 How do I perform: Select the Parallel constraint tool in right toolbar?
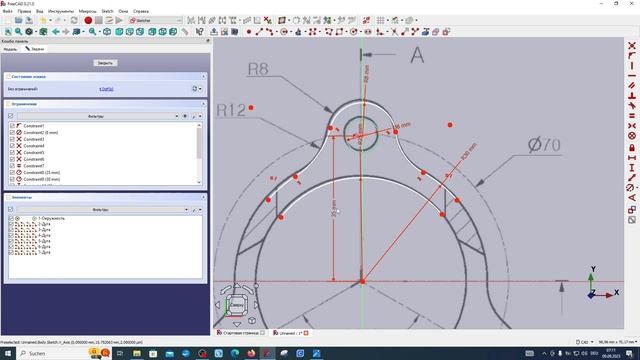(x=632, y=86)
